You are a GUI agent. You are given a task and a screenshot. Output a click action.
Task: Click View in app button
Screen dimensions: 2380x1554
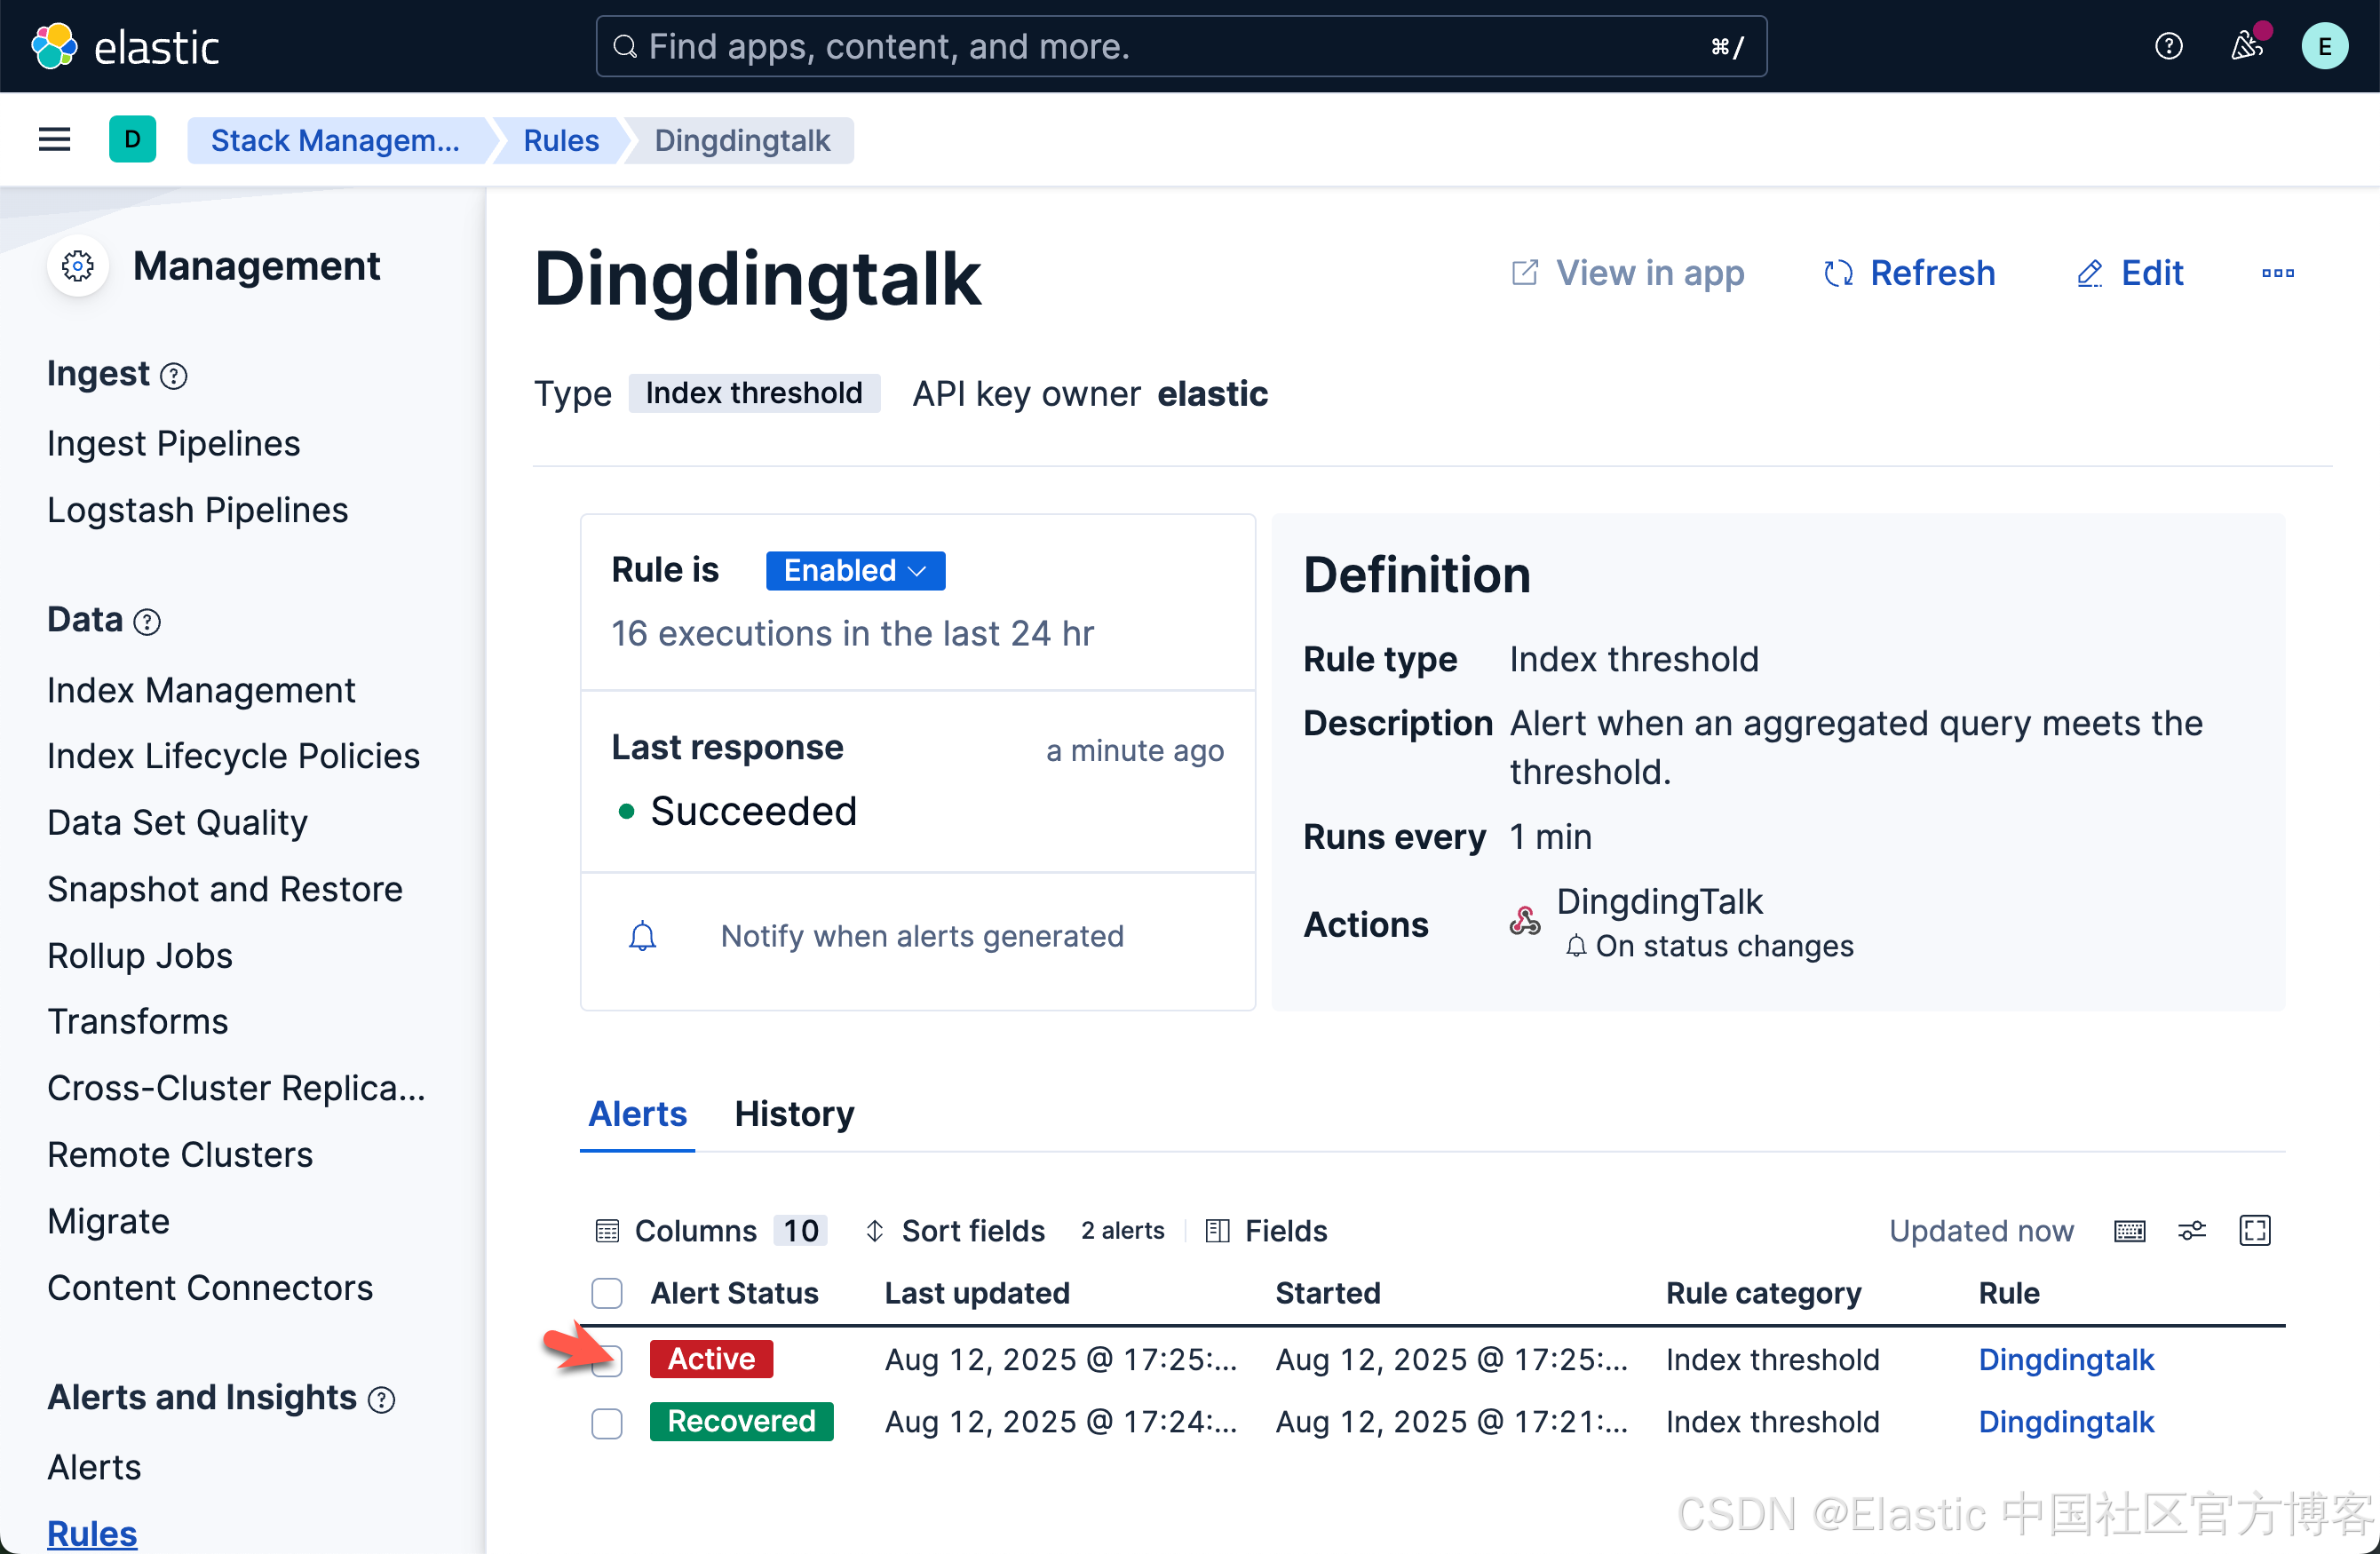(1627, 273)
